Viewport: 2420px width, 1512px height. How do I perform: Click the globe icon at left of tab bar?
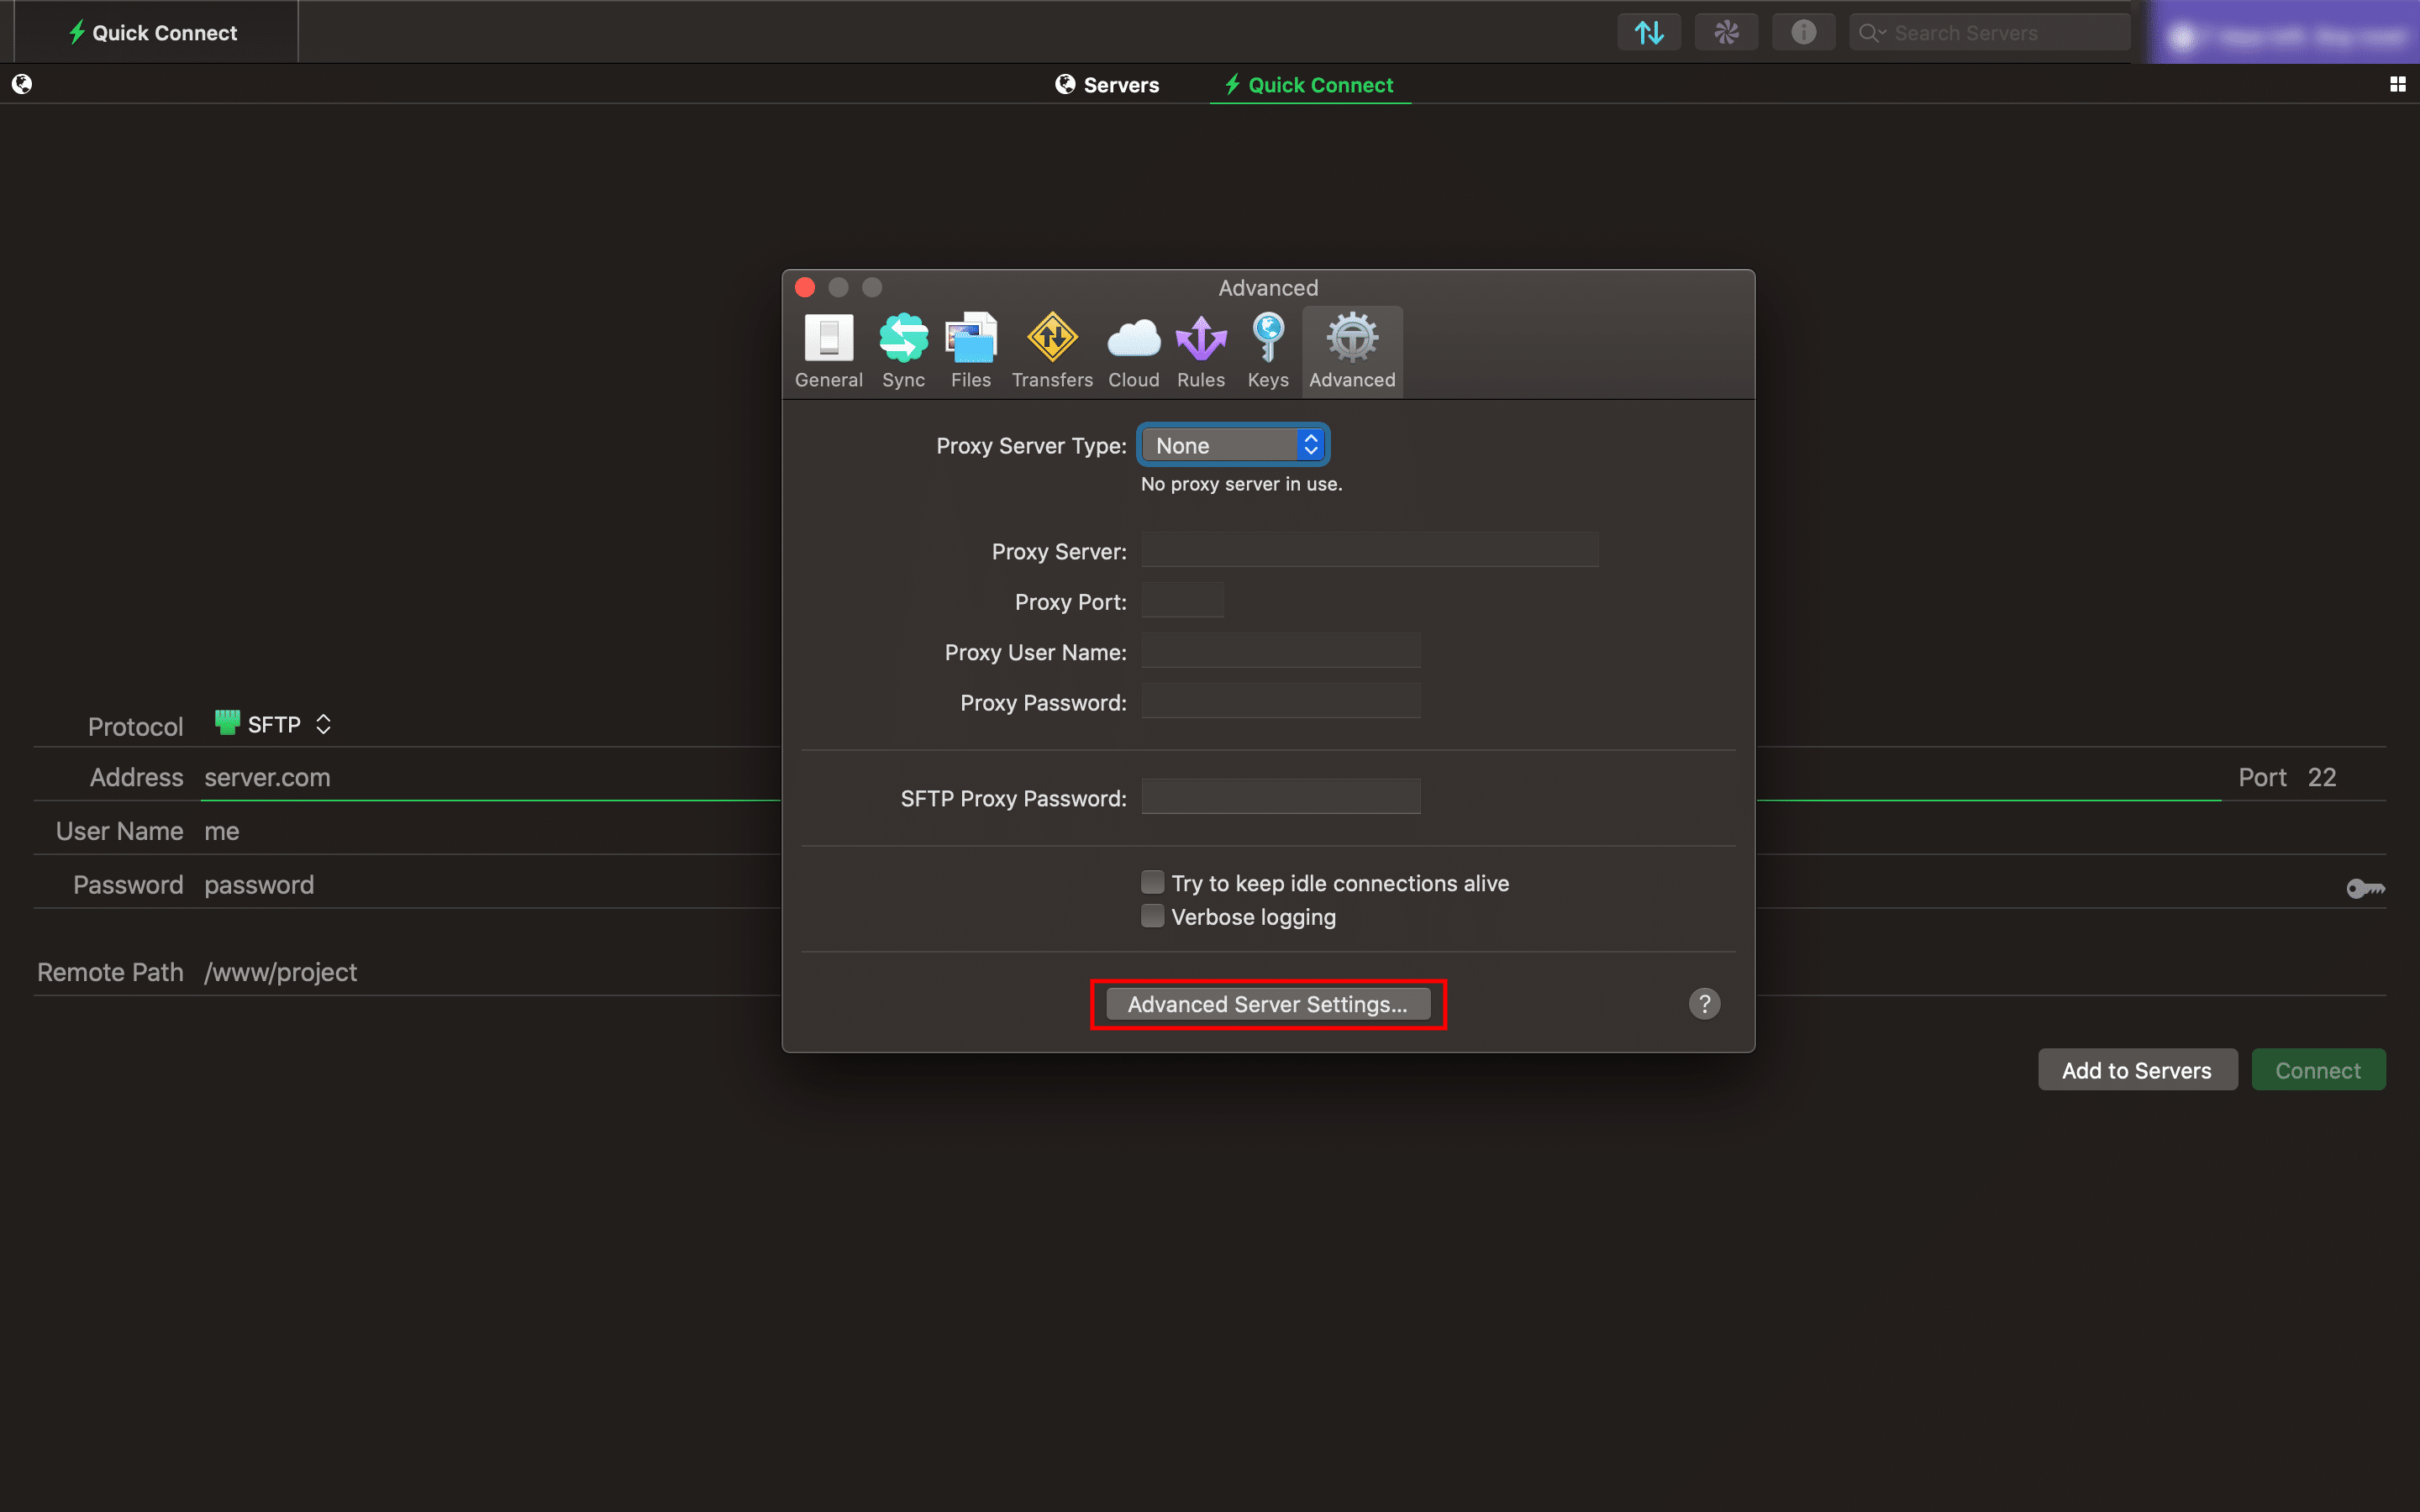pyautogui.click(x=22, y=84)
